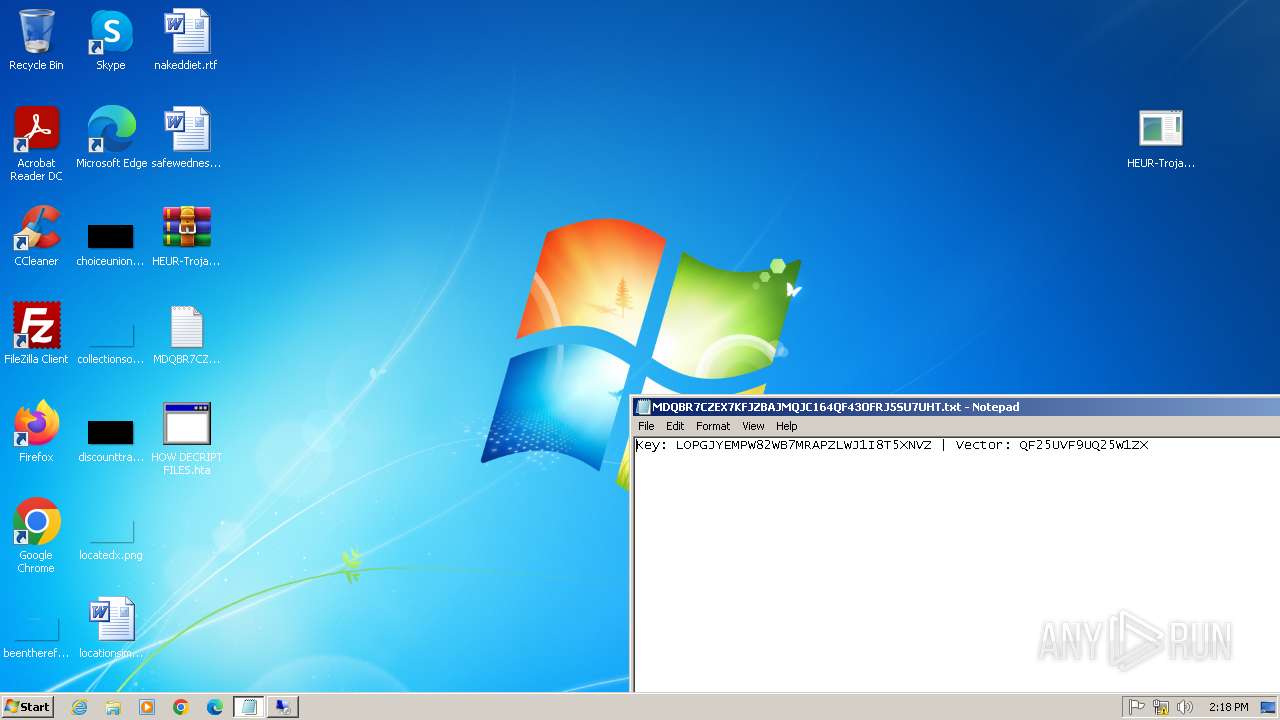Open Windows Media Player taskbar icon
Screen dimensions: 1280x720
147,707
